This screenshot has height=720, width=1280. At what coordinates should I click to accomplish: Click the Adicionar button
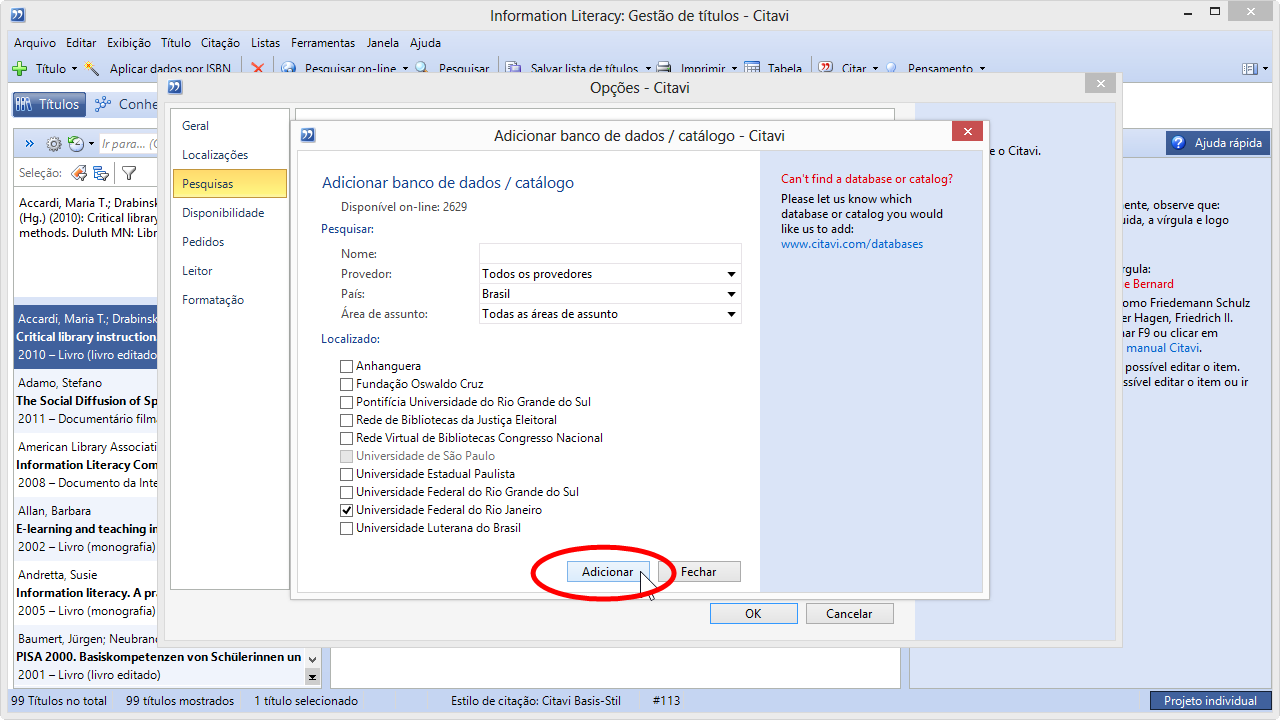(608, 572)
